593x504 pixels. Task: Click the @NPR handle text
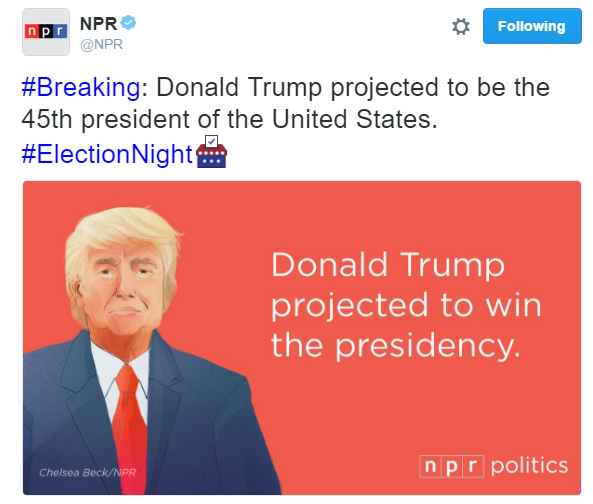tap(101, 45)
